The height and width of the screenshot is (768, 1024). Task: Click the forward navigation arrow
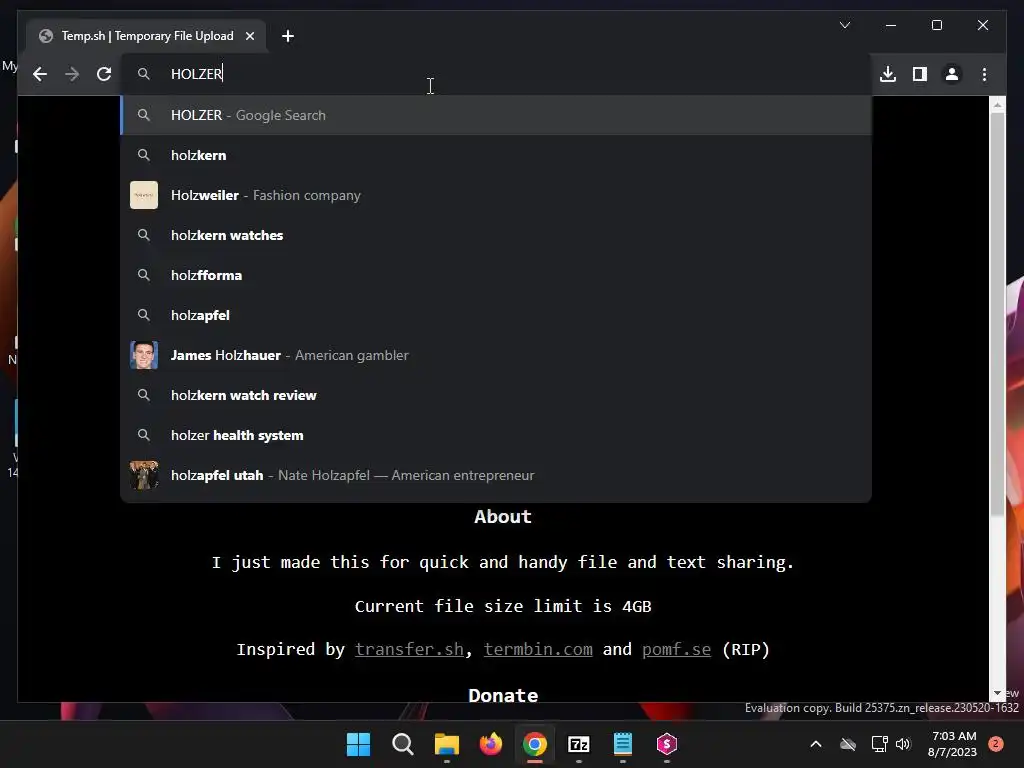(72, 74)
